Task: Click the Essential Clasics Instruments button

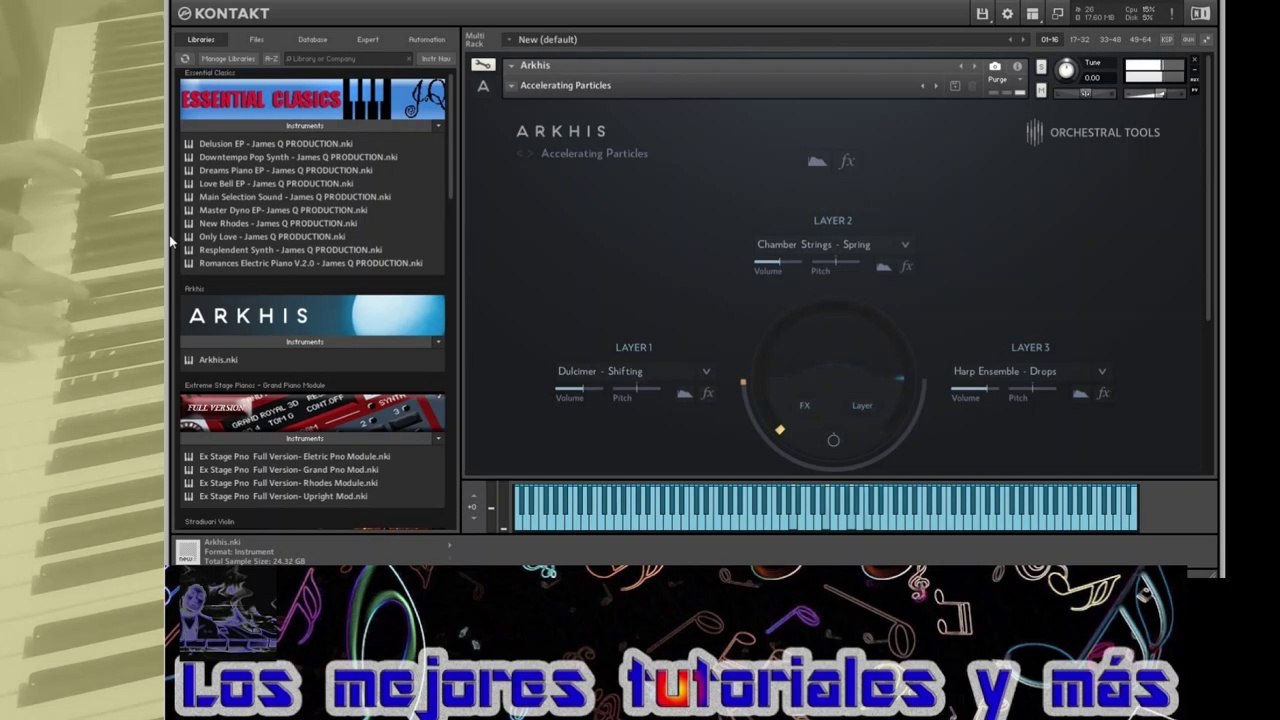Action: (306, 126)
